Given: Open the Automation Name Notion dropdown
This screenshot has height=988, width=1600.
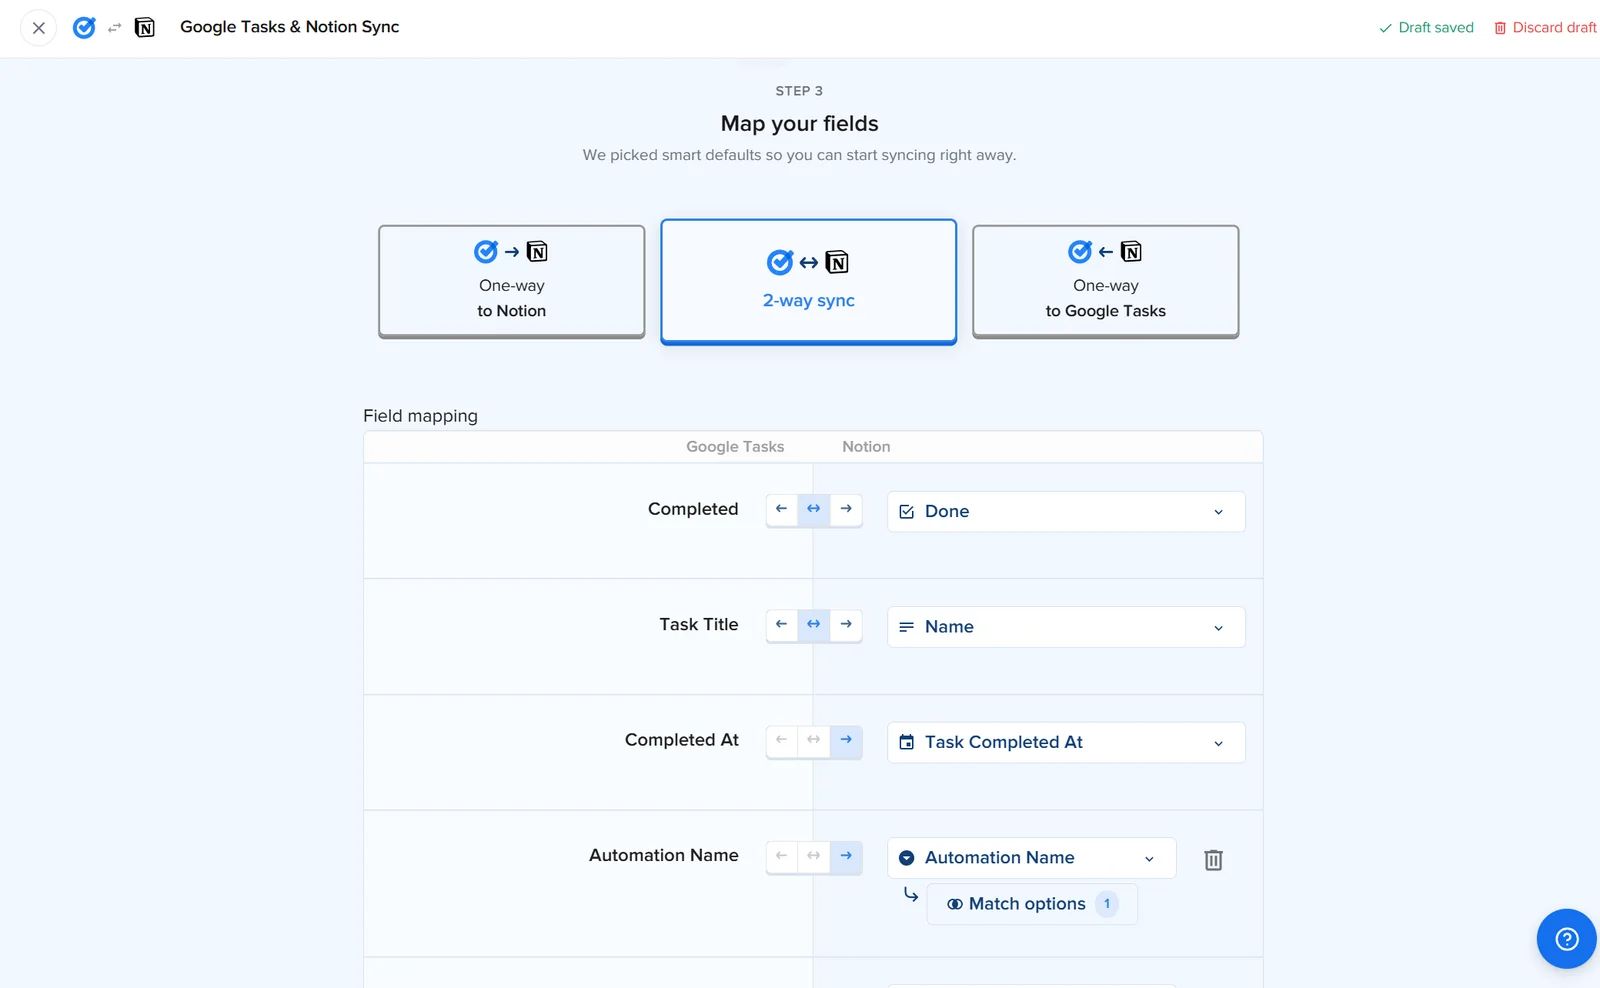Looking at the screenshot, I should (x=1031, y=858).
